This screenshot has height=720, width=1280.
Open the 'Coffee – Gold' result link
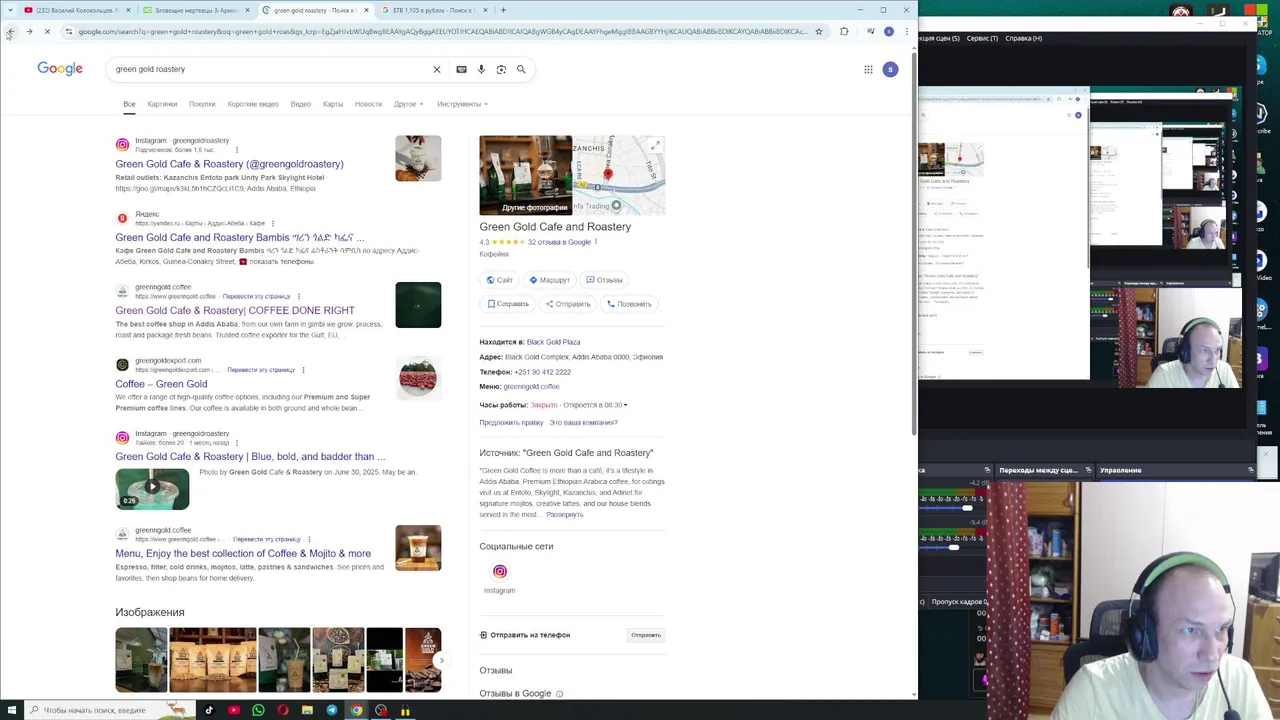161,384
